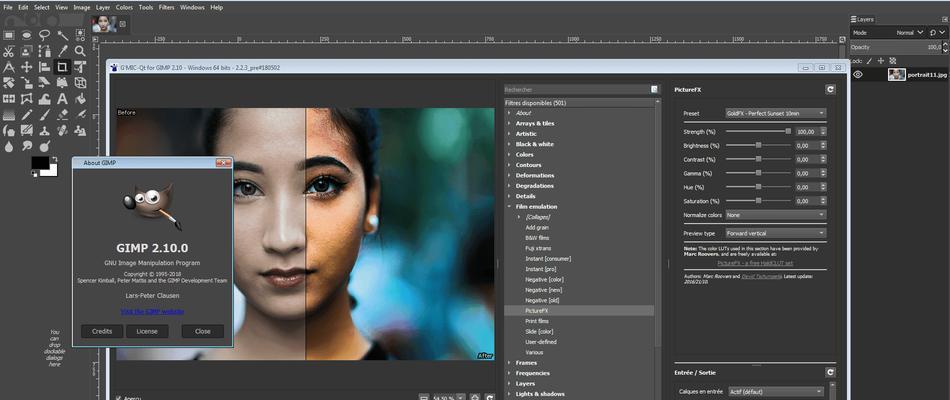Toggle visibility of portrait11.jpg layer
The image size is (950, 400).
(x=858, y=75)
